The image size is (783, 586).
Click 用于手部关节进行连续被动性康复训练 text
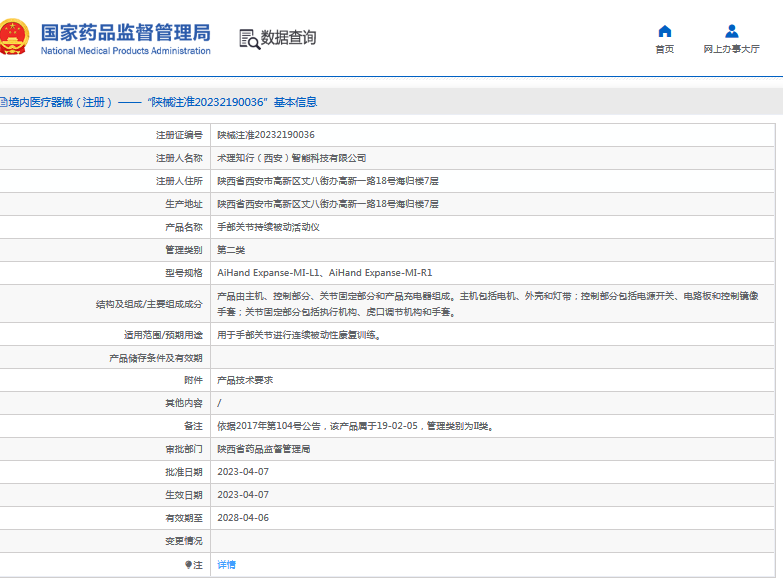pos(297,335)
